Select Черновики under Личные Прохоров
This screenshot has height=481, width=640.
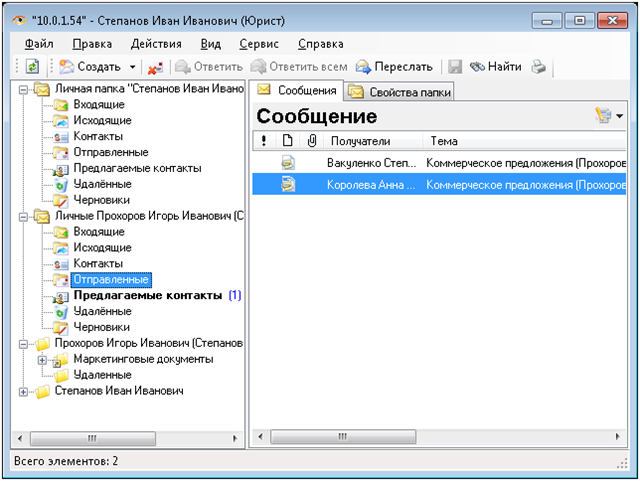click(102, 327)
